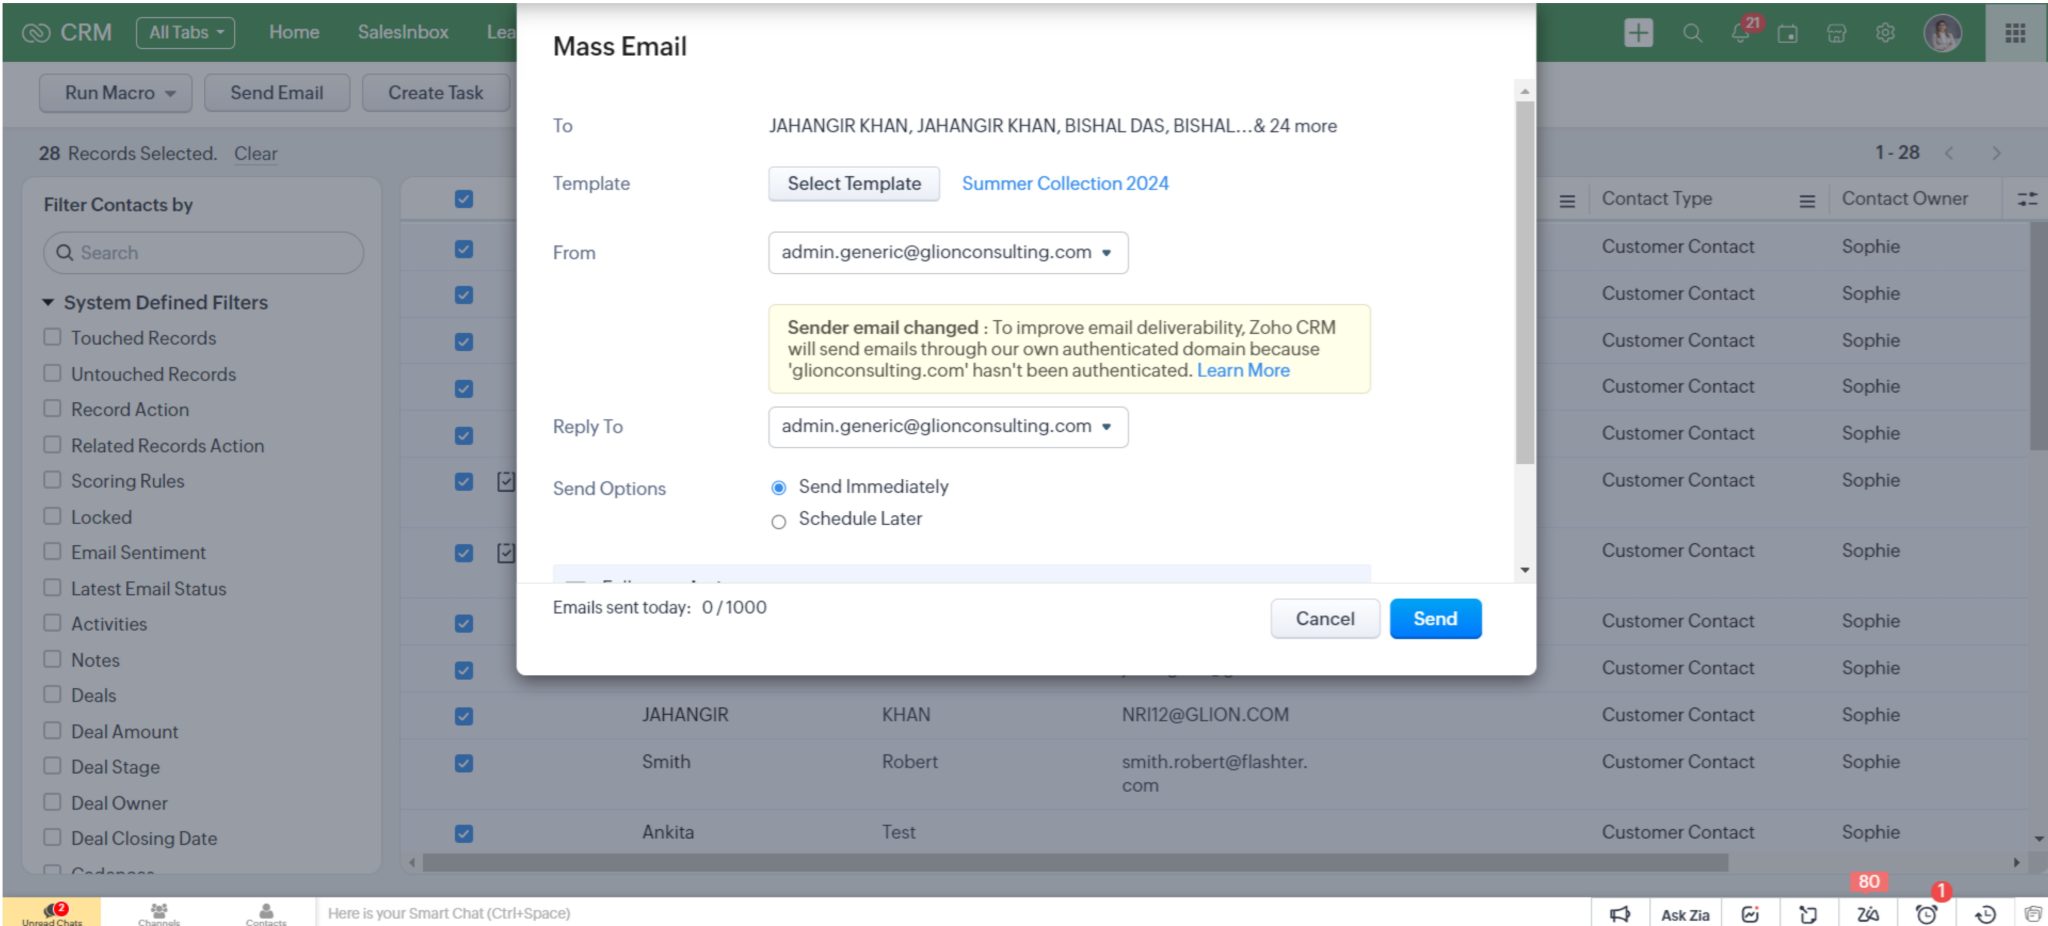2048x926 pixels.
Task: Click the Create Task toolbar button
Action: (435, 92)
